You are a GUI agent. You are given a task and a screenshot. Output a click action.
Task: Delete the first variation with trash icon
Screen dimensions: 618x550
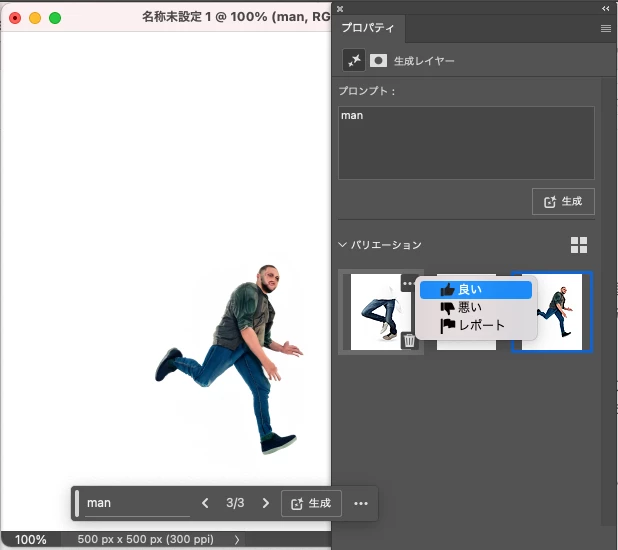tap(409, 340)
